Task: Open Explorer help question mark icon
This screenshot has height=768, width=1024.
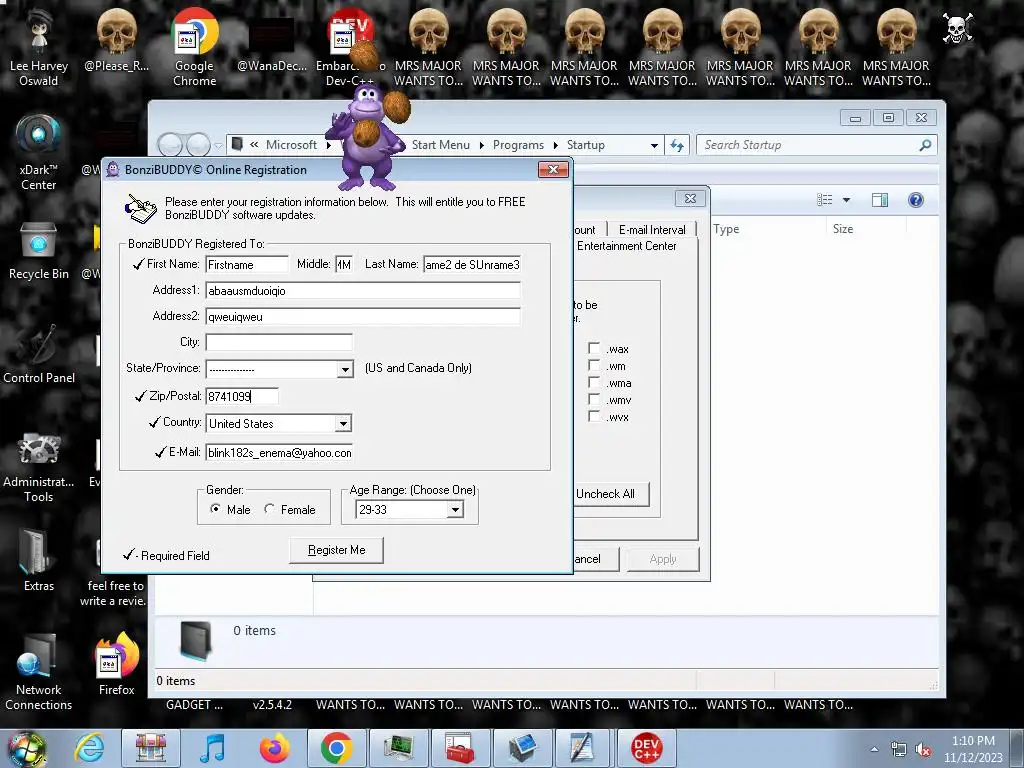Action: point(916,200)
